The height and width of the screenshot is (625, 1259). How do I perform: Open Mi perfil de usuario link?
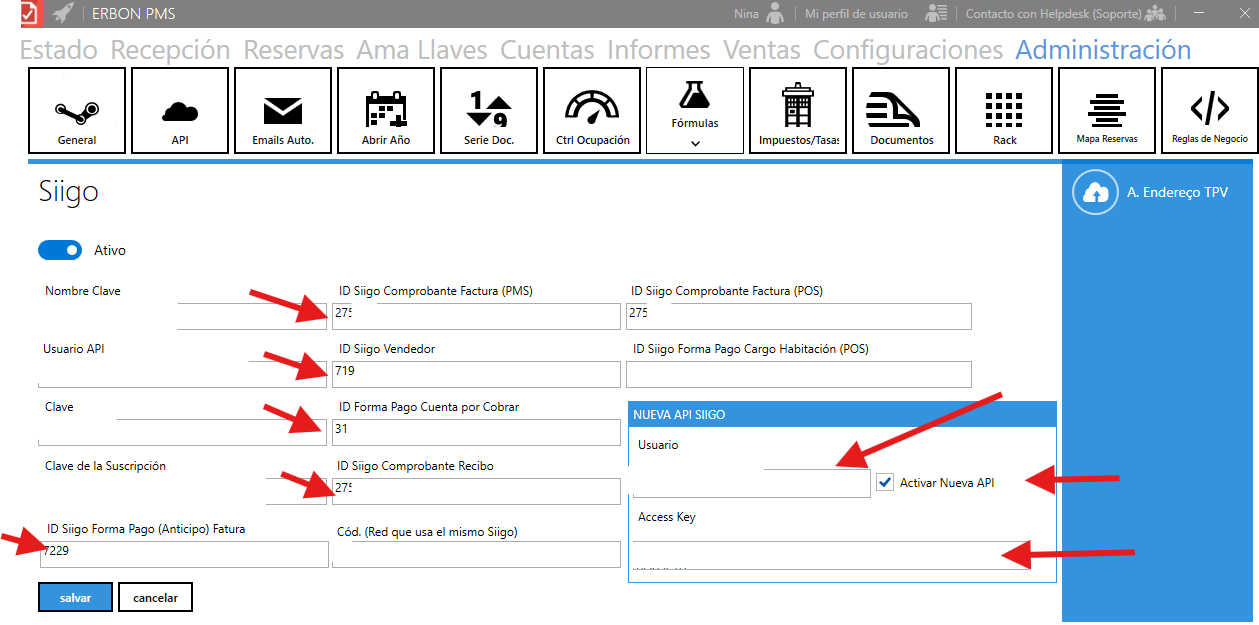click(x=856, y=14)
